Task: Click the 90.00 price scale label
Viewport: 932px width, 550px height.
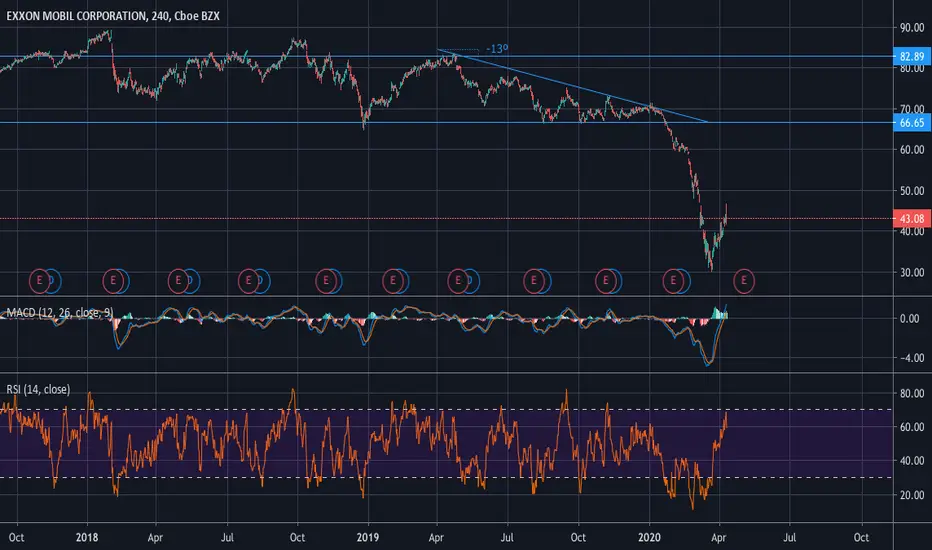Action: [x=912, y=27]
